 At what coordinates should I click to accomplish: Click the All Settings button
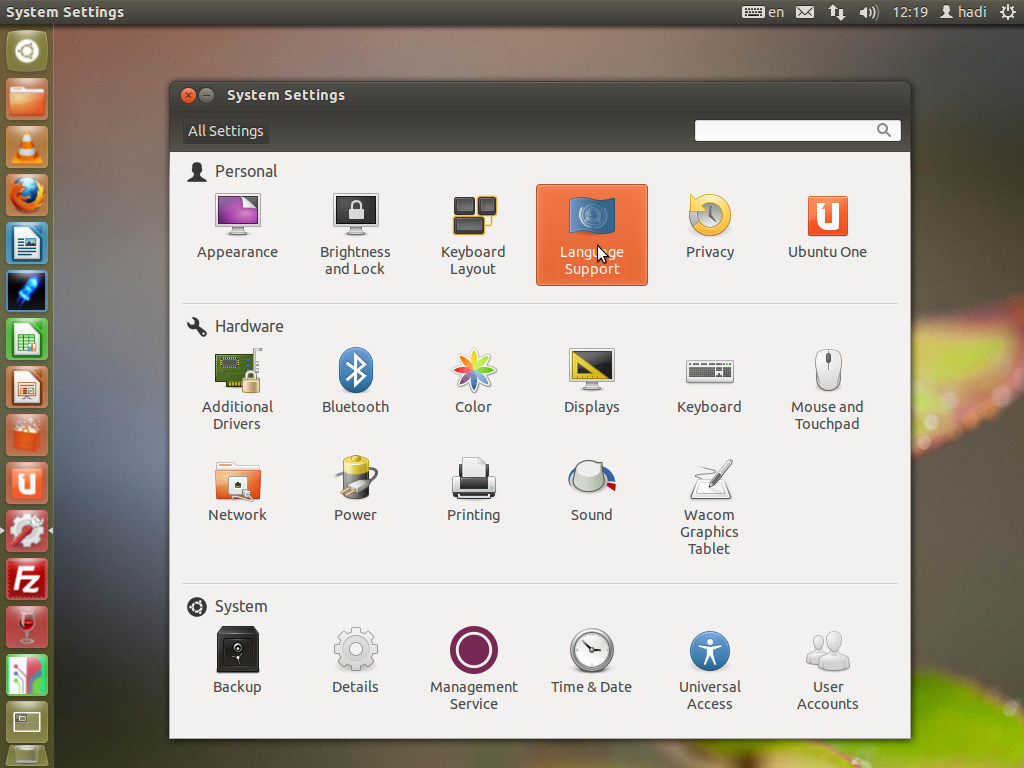(x=226, y=131)
